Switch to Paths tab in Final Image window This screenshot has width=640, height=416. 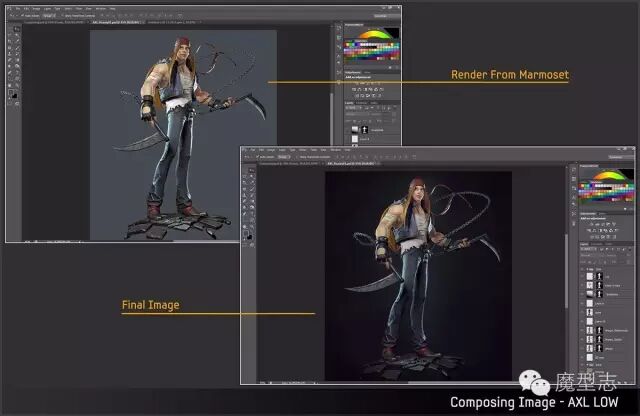click(609, 244)
